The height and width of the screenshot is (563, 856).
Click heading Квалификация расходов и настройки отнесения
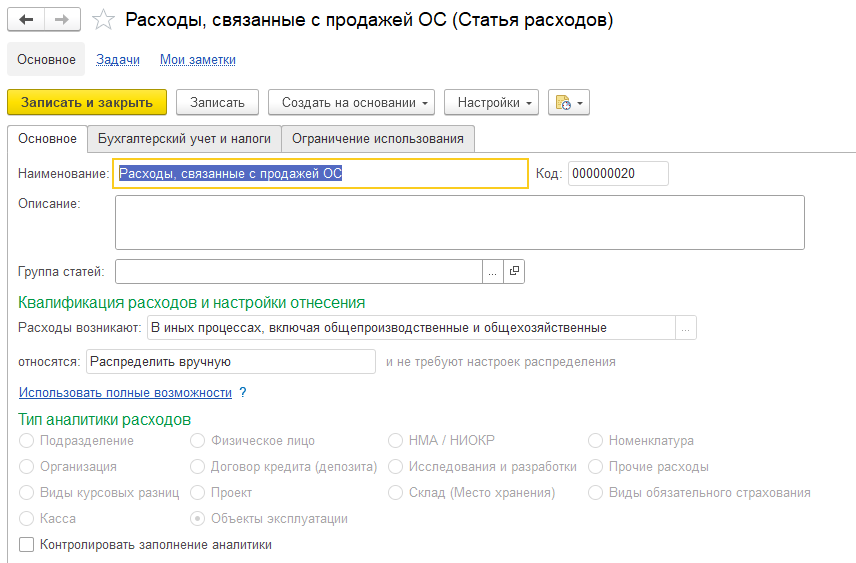192,303
